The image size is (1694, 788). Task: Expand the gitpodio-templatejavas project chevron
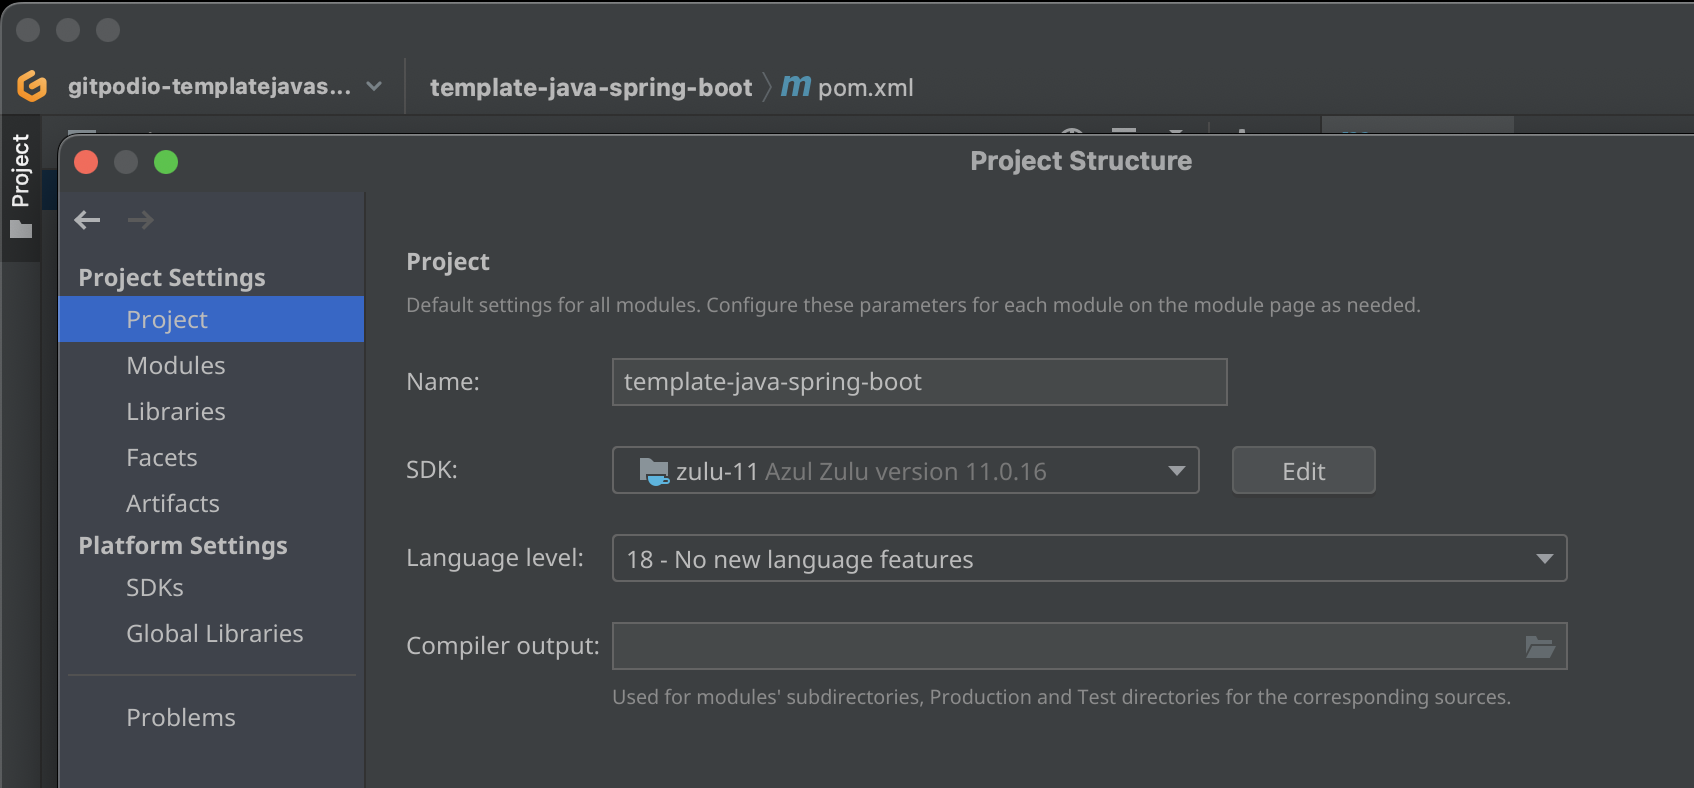373,87
